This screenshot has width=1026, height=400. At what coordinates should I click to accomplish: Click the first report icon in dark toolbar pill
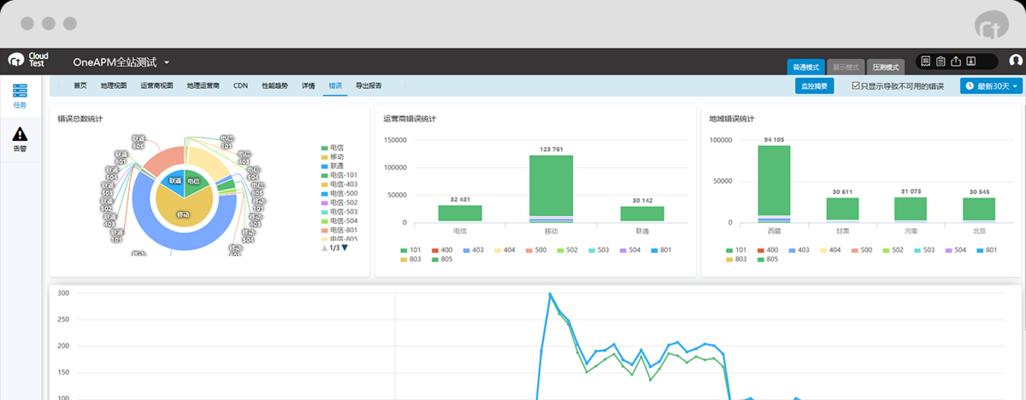click(925, 61)
